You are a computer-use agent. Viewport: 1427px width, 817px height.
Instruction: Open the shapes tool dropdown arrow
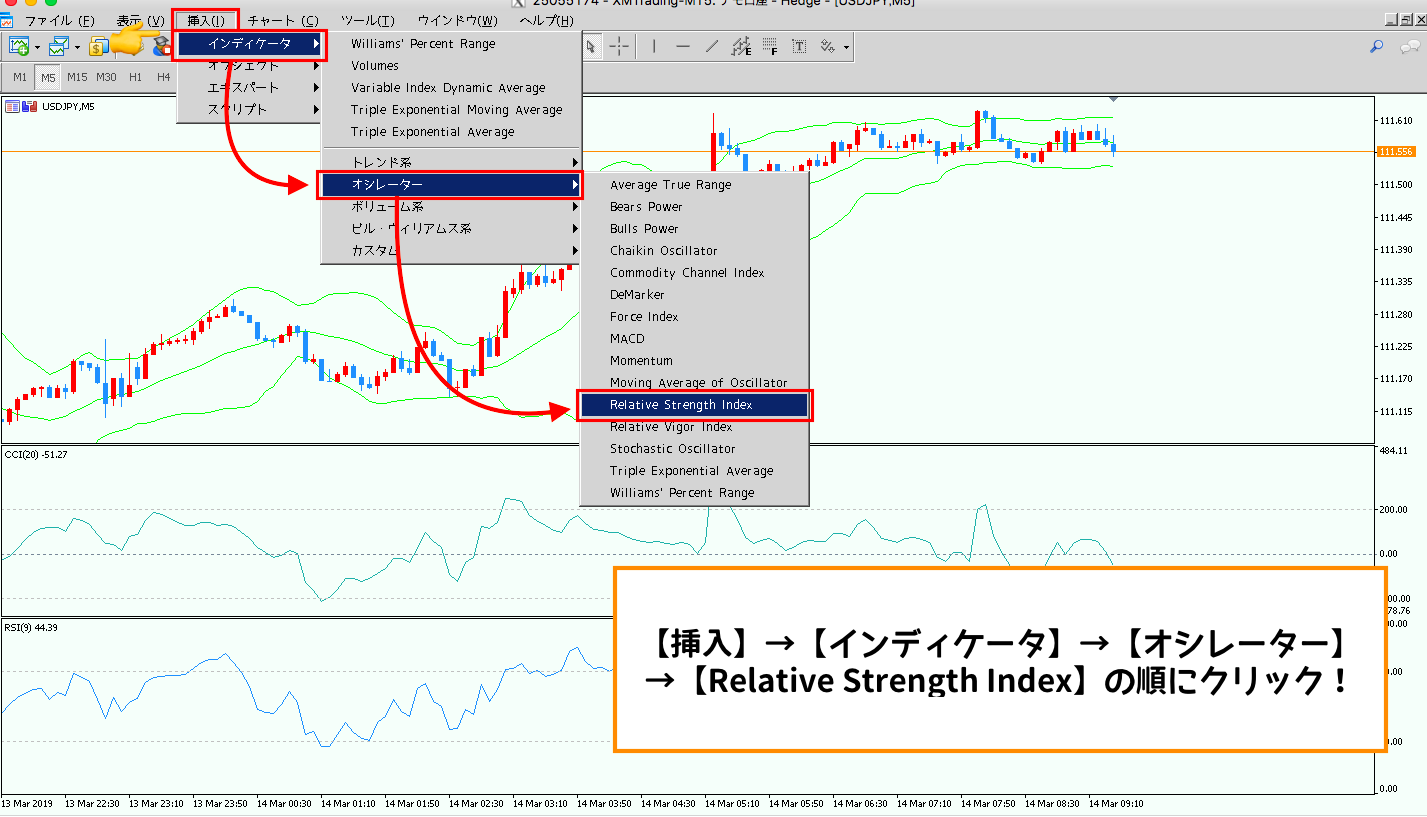coord(847,47)
